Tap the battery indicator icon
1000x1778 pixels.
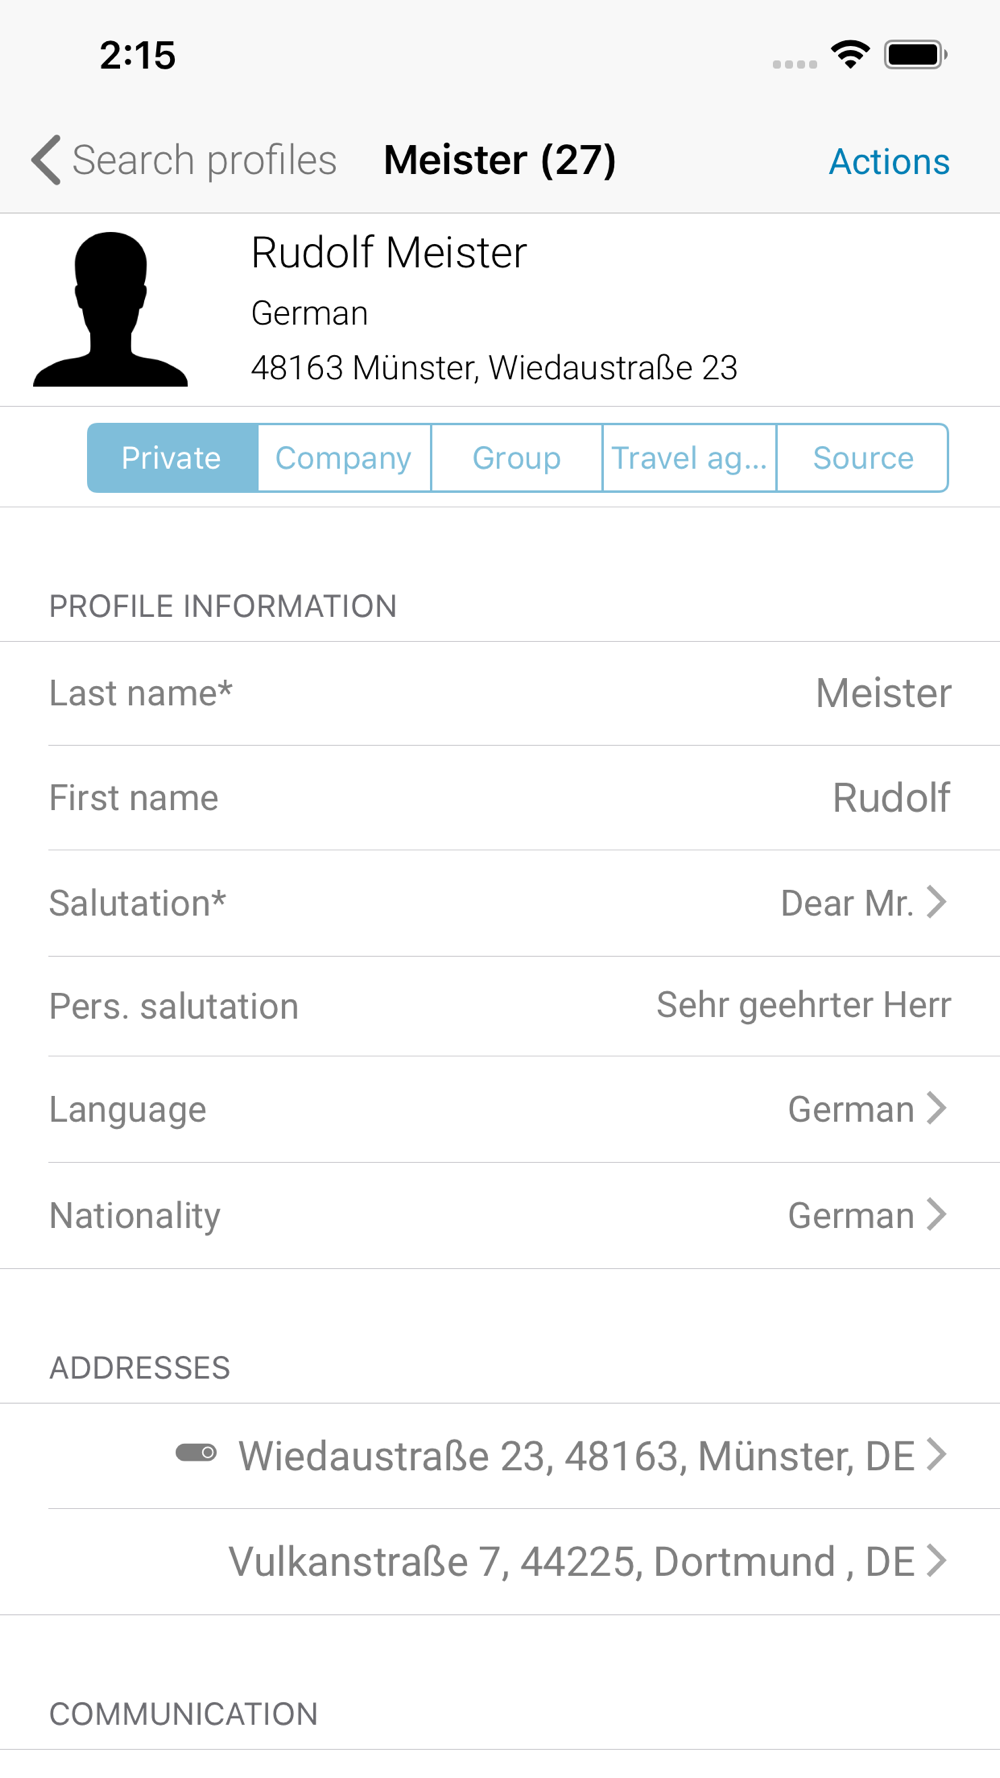(x=916, y=54)
